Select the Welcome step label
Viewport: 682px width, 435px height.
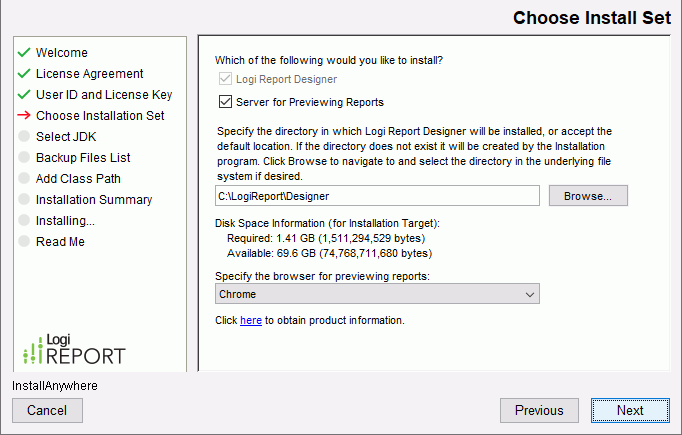pos(62,53)
